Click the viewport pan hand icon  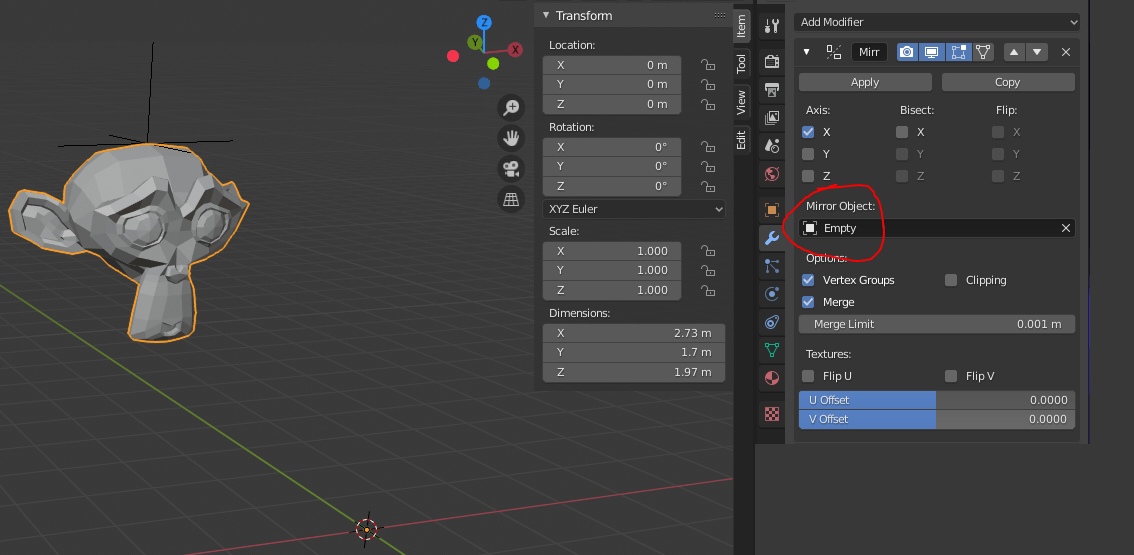(x=511, y=138)
